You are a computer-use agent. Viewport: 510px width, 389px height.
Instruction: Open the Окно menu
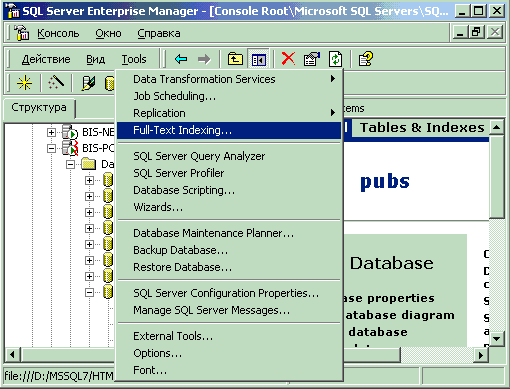point(108,33)
